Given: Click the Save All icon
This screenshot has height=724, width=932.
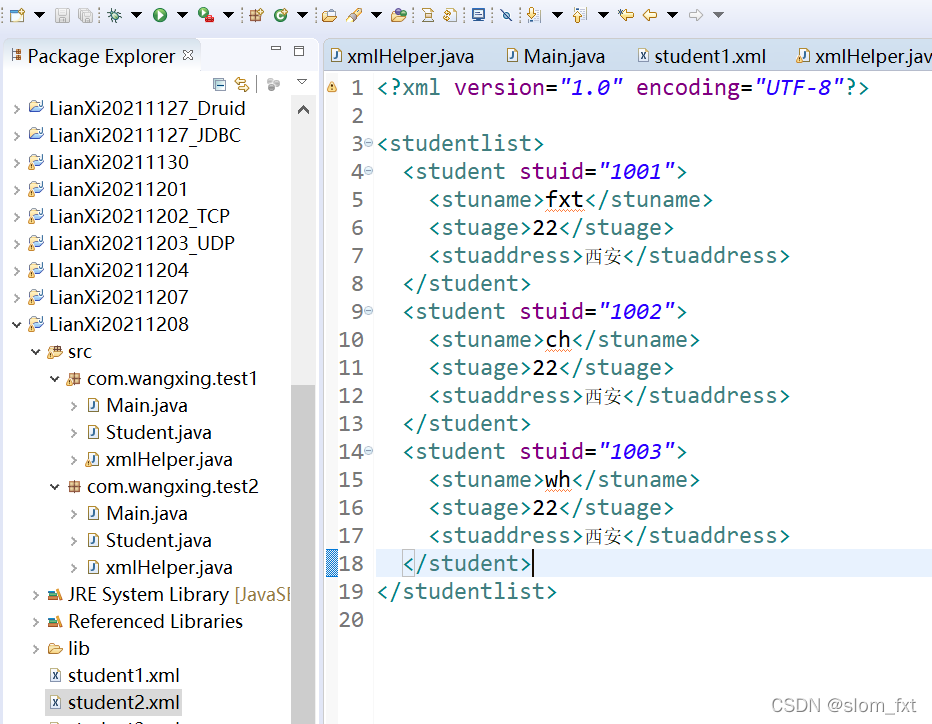Looking at the screenshot, I should [x=85, y=15].
